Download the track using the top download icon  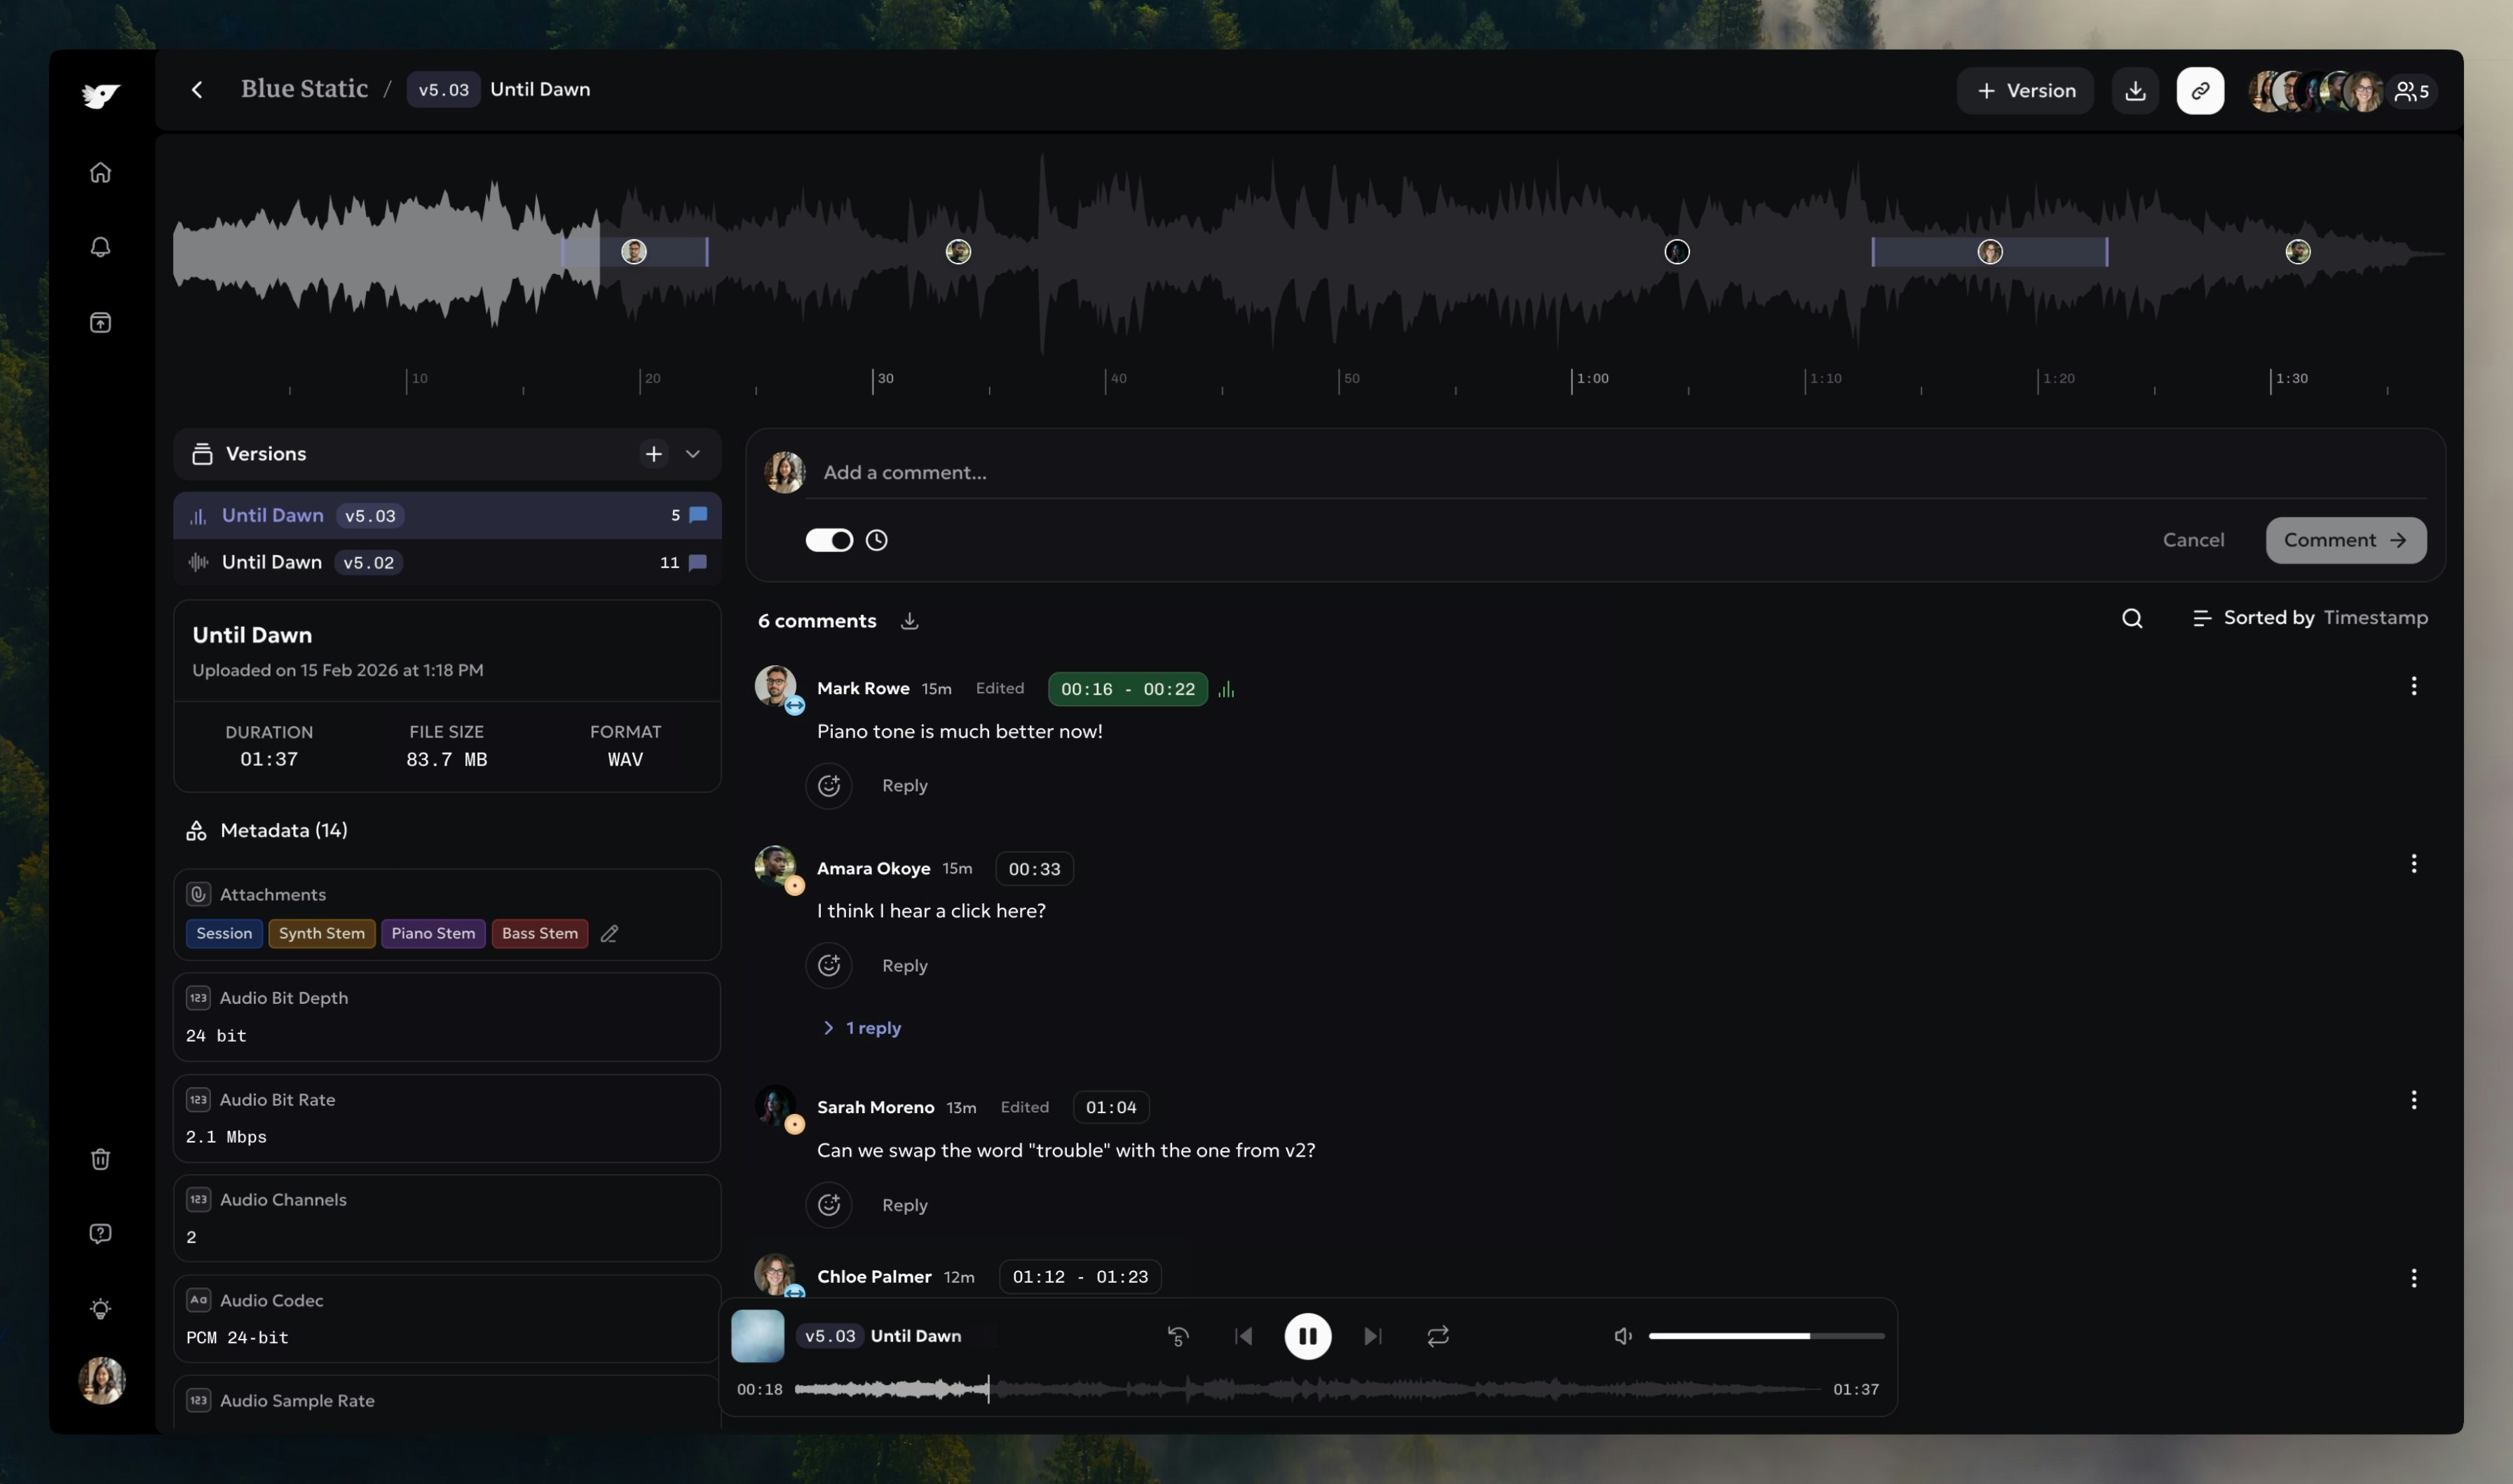[2134, 90]
